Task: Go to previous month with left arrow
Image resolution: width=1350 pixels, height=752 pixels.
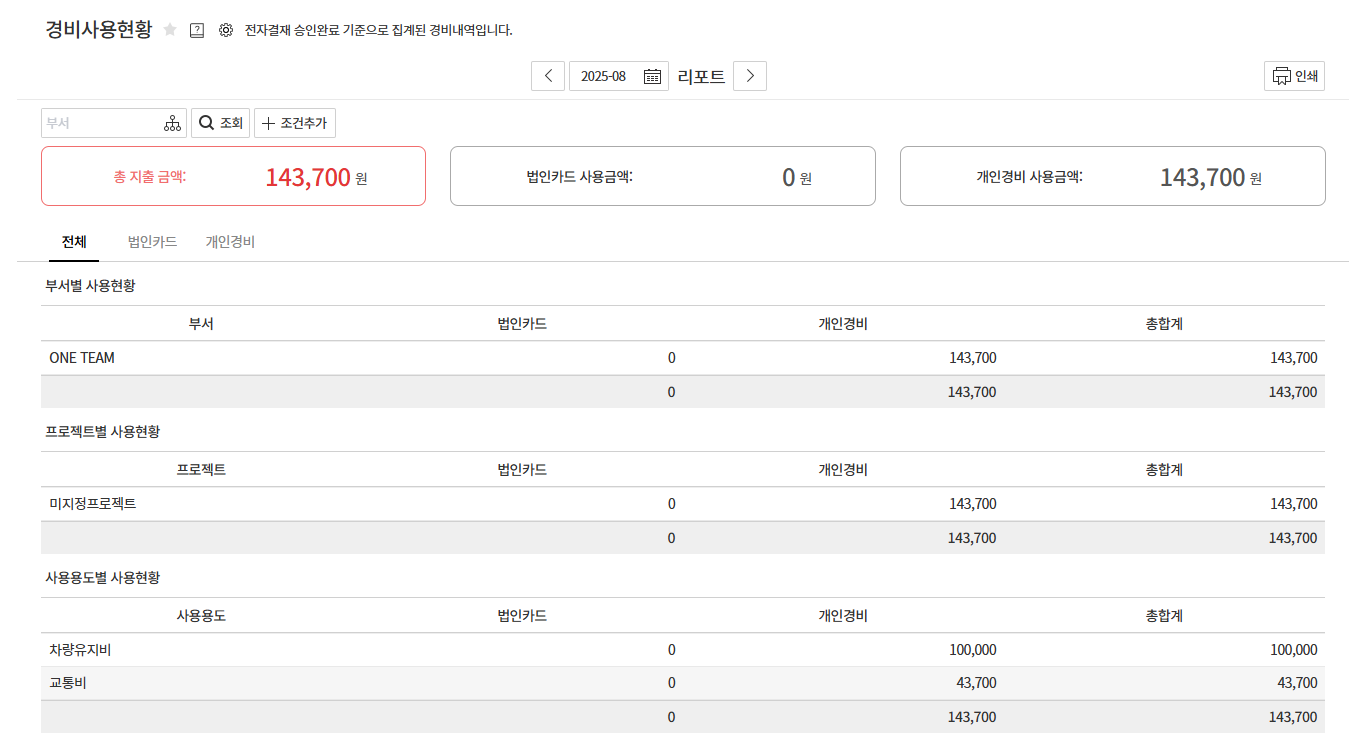Action: 548,77
